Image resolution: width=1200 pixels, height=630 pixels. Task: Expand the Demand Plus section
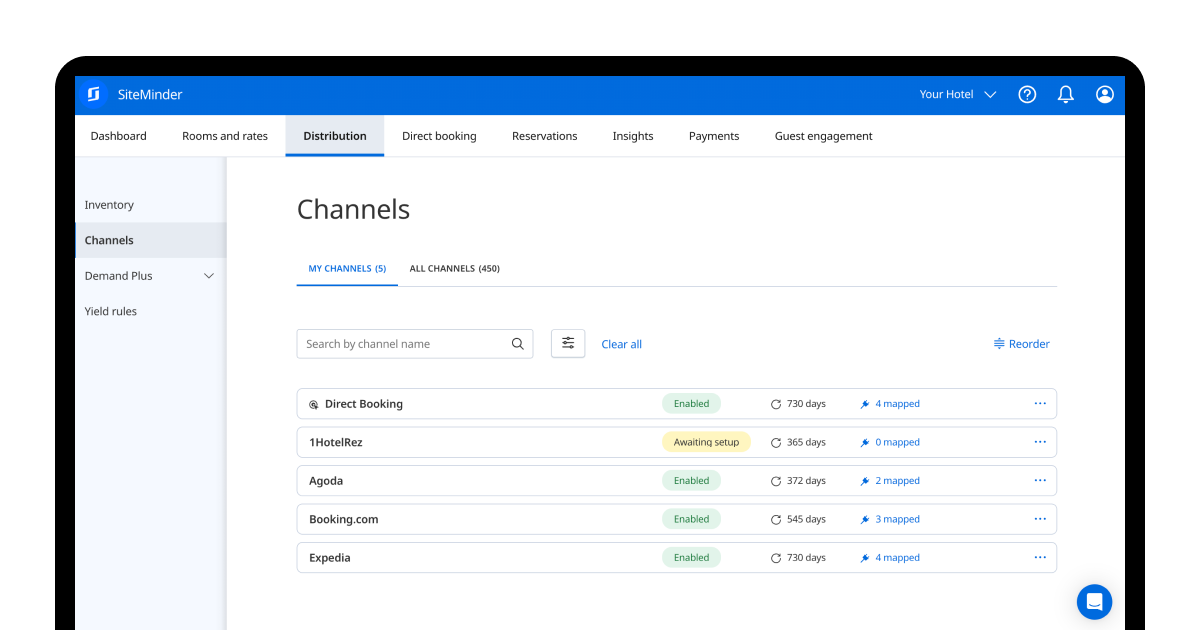tap(209, 275)
